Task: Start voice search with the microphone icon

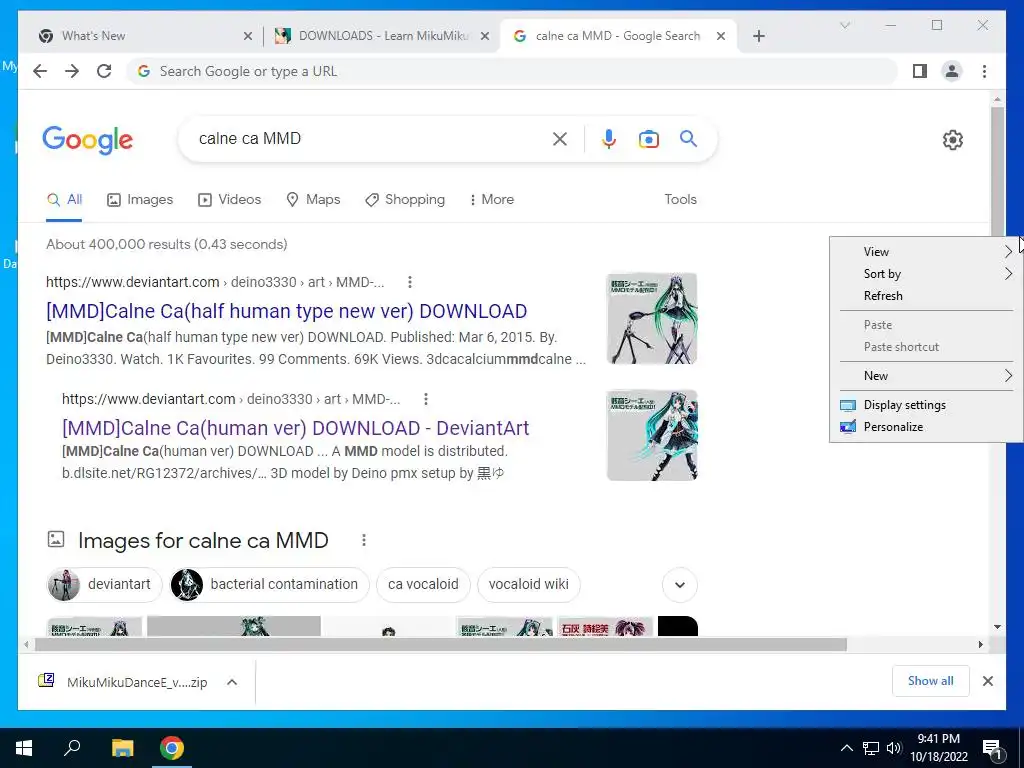Action: [609, 138]
